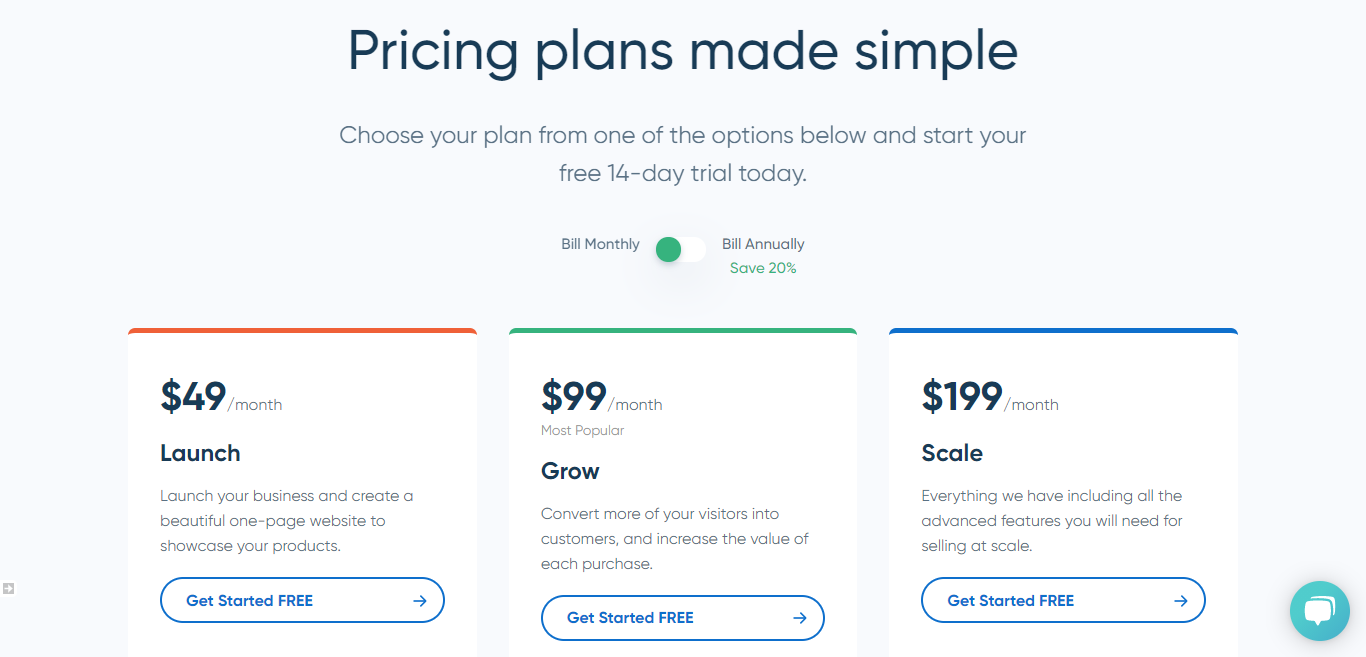Click the arrow icon in Grow plan button
This screenshot has height=657, width=1366.
(x=800, y=618)
